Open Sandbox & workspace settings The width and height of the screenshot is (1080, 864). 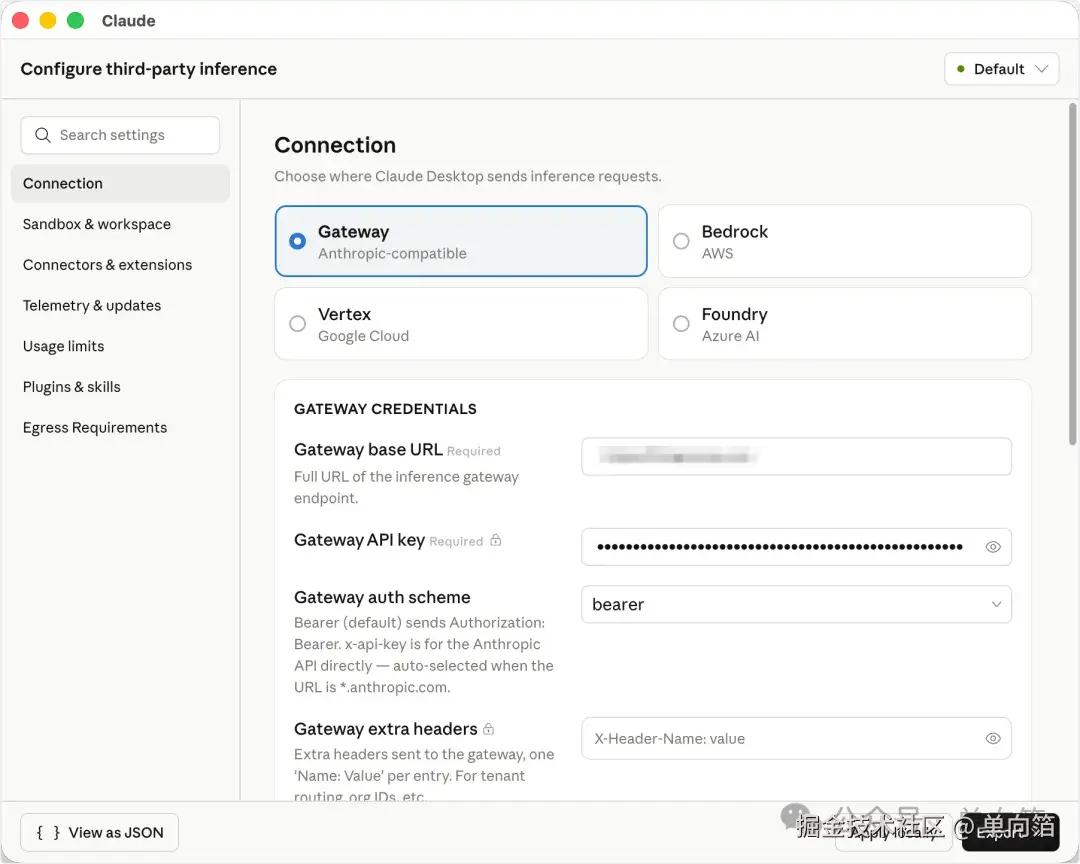120,224
